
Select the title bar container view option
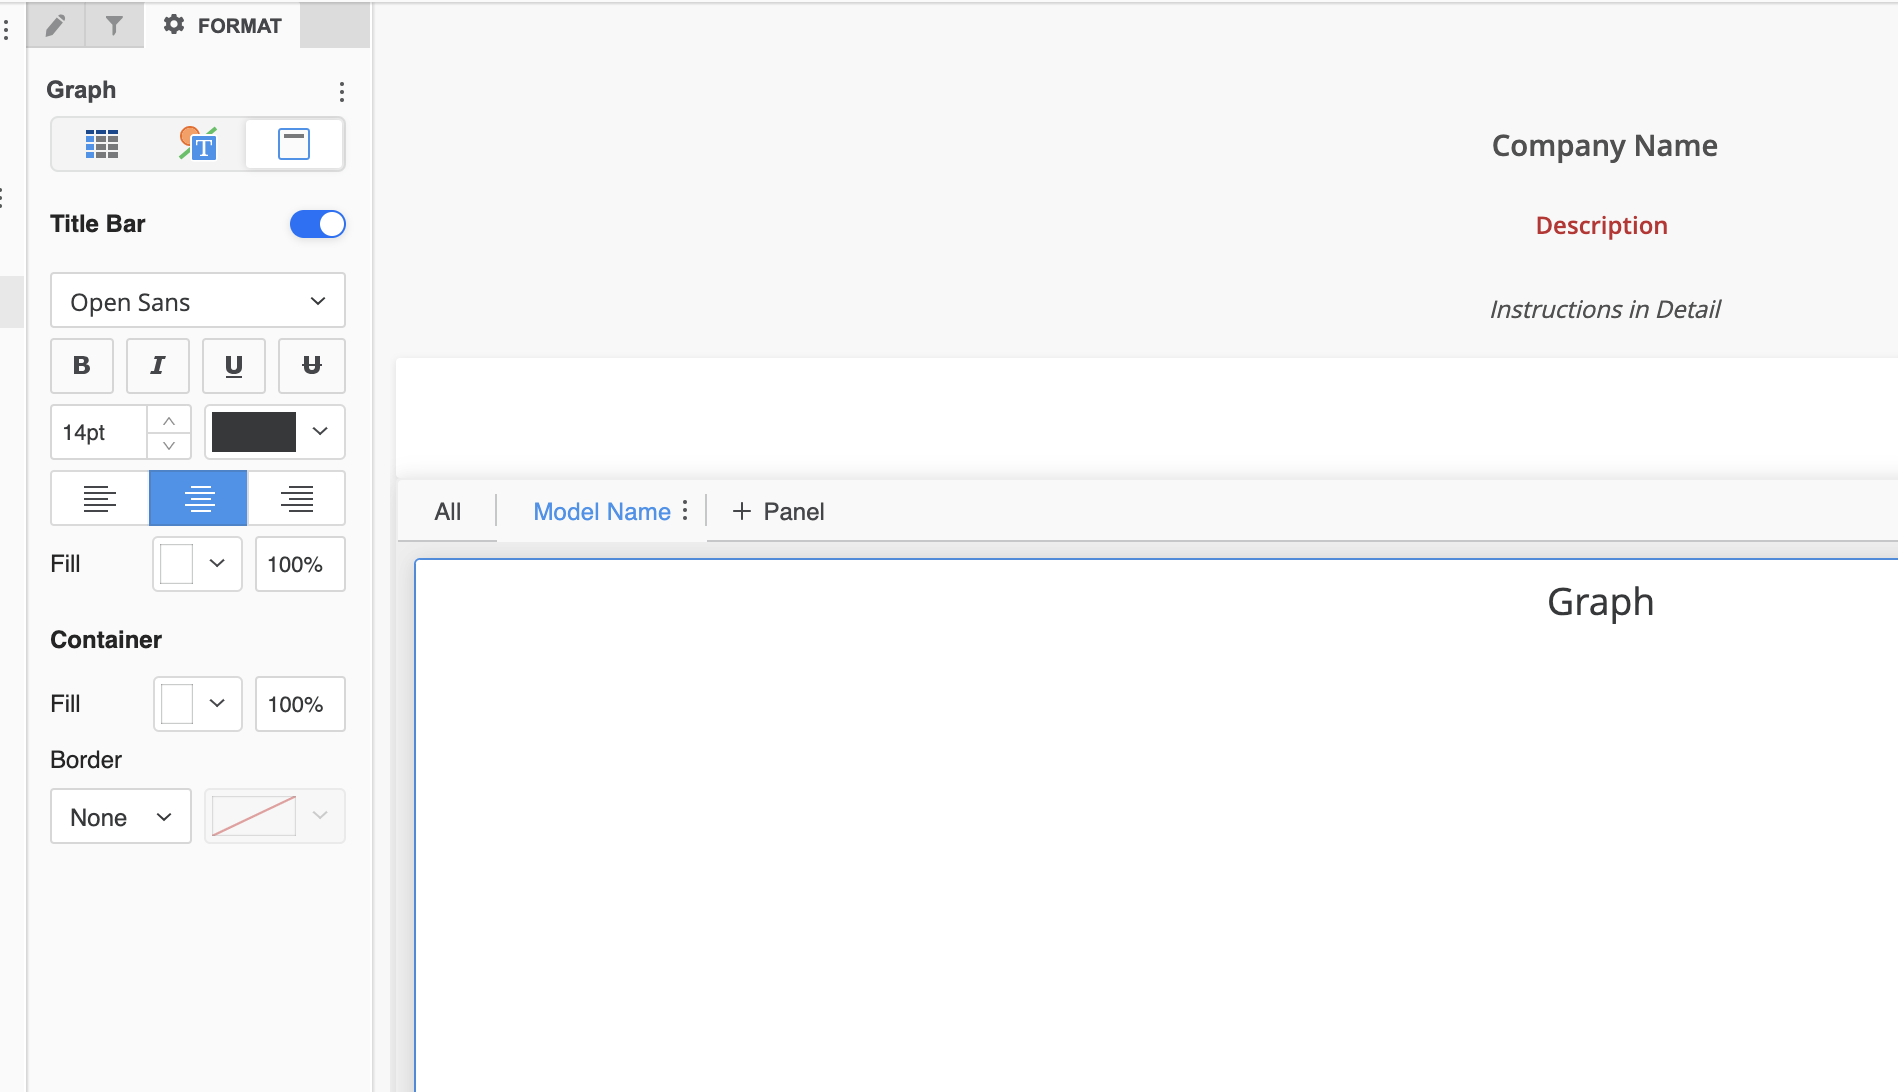click(x=293, y=143)
